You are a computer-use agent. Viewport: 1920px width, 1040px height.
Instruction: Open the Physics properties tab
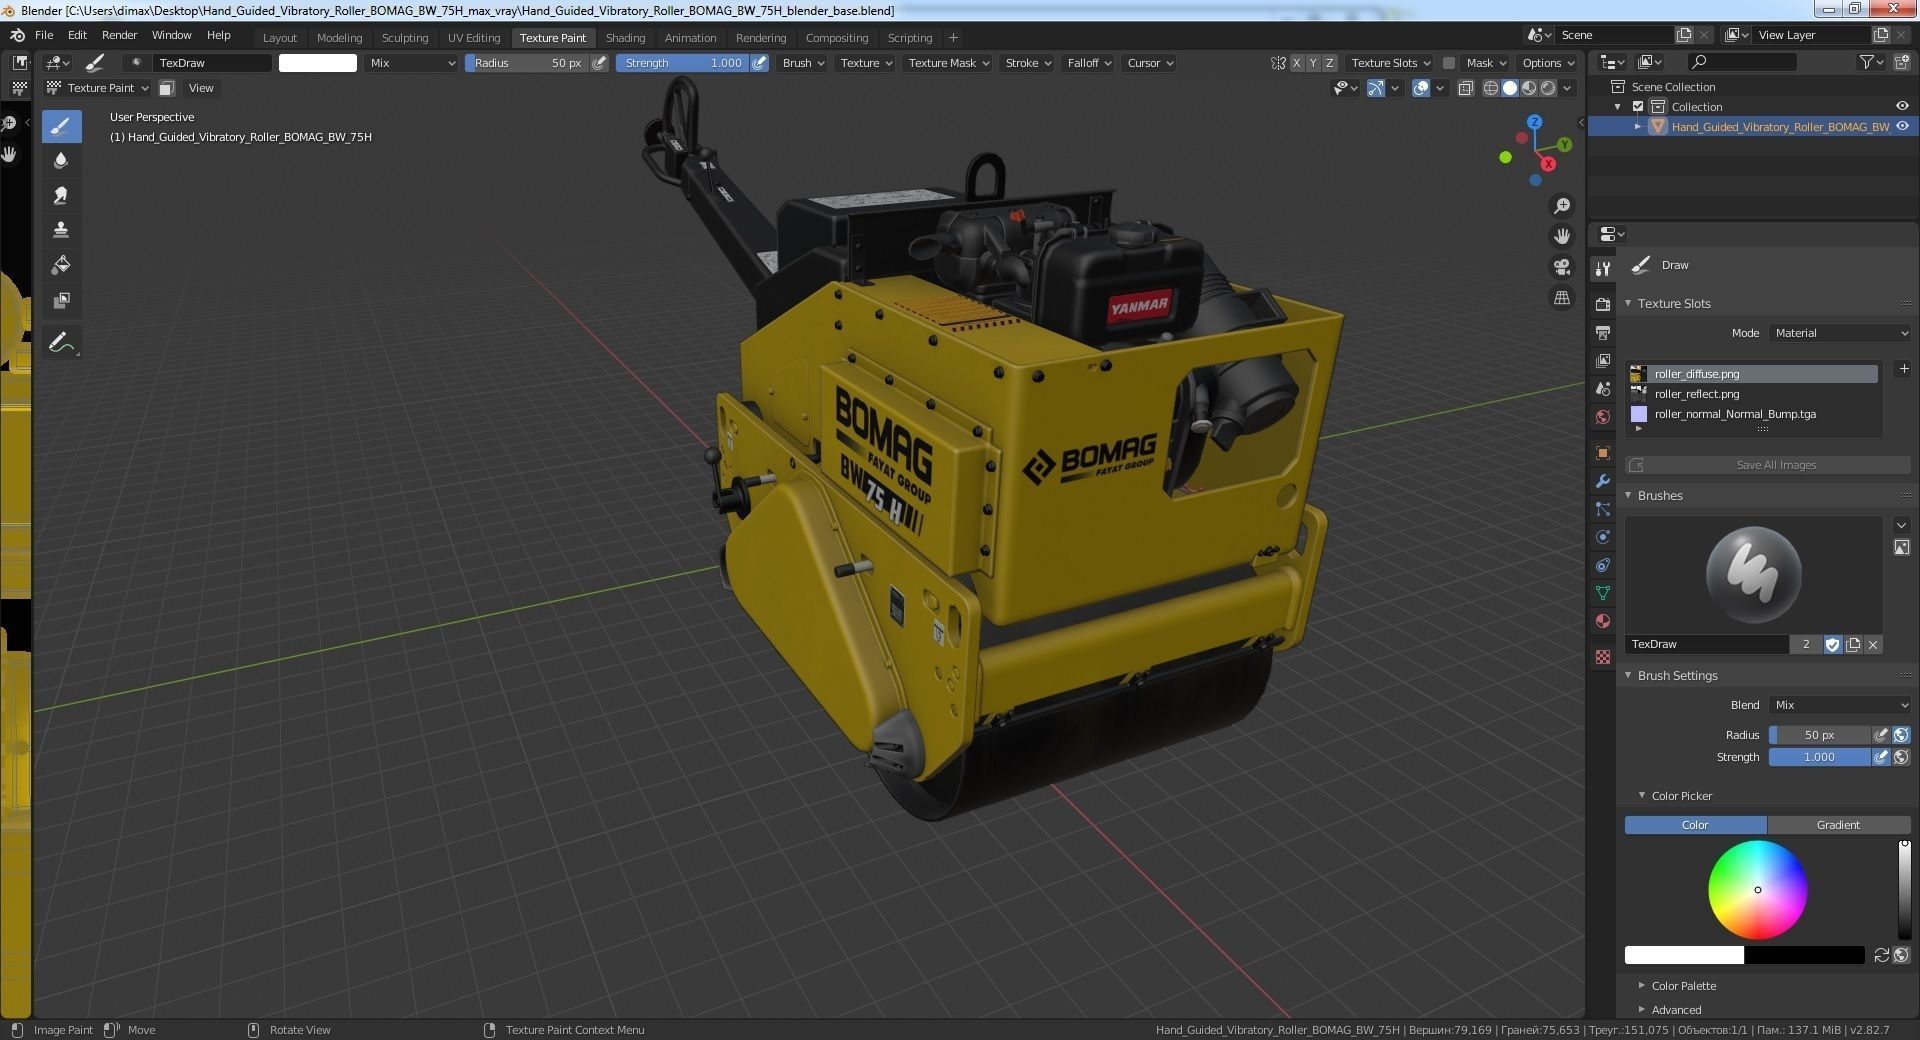[x=1603, y=537]
